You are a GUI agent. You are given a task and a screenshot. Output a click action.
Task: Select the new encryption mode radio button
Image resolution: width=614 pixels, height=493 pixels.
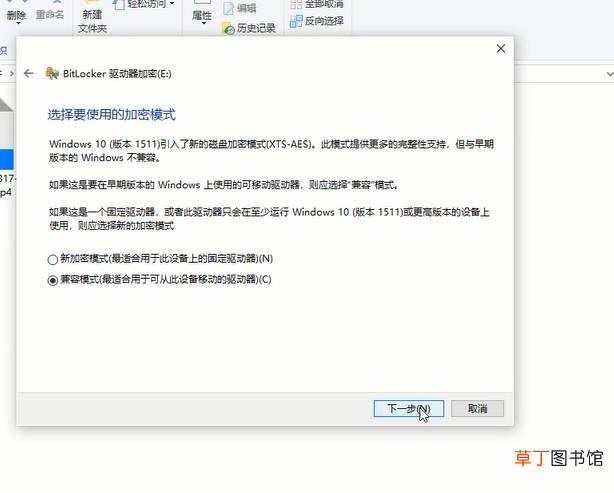pyautogui.click(x=52, y=259)
